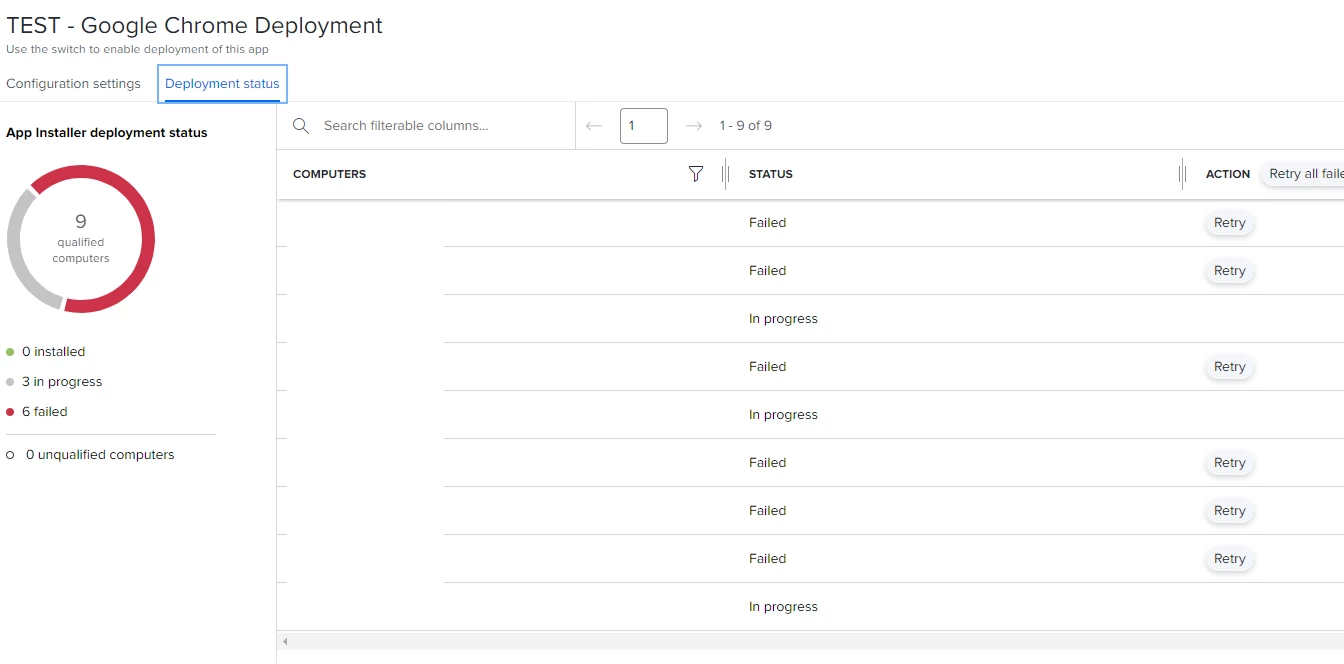Retry the deployment in the topmost Failed row

(x=1229, y=223)
